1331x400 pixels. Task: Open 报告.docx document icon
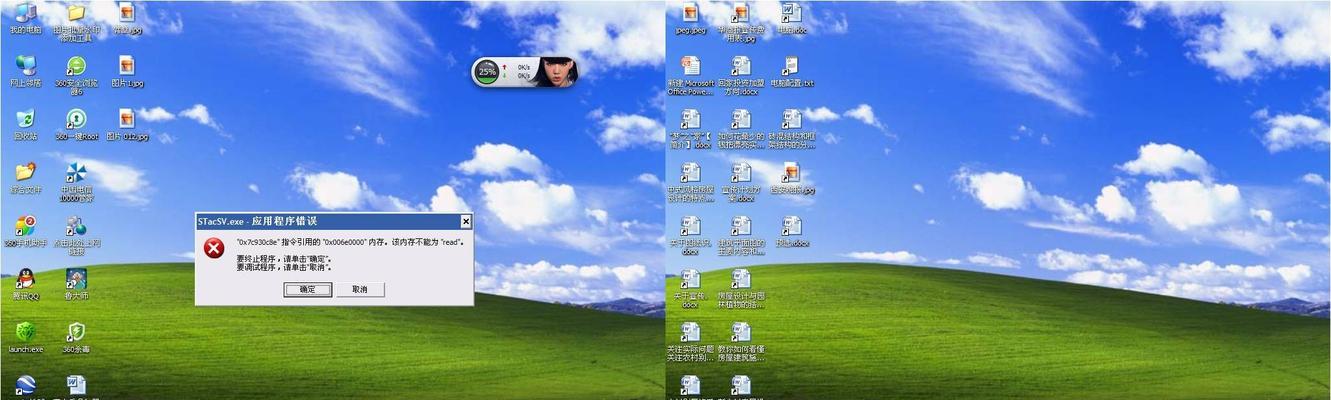coord(790,231)
